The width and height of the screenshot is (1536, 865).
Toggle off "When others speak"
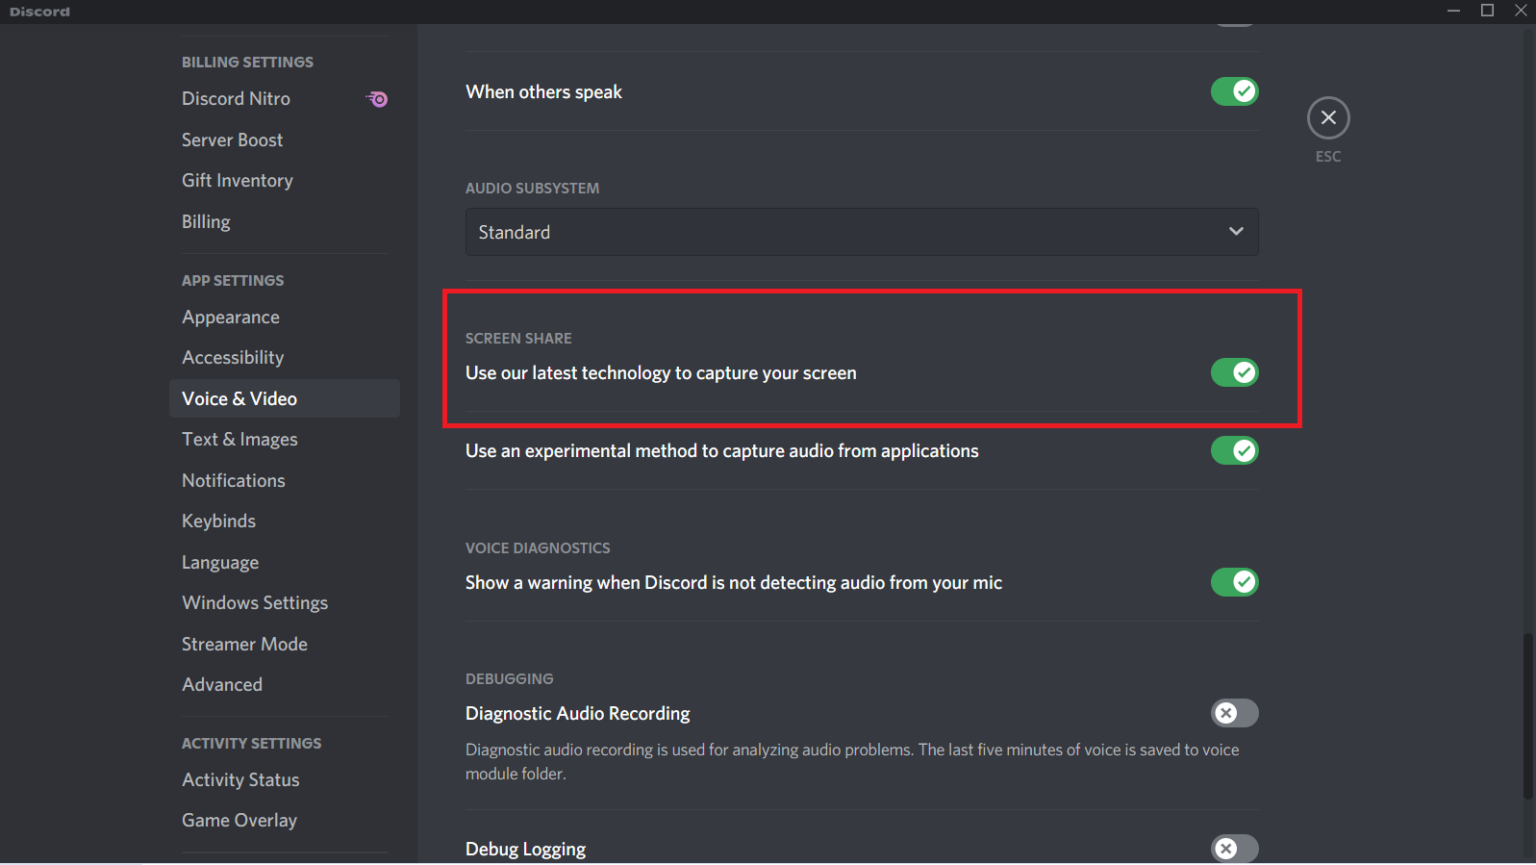(1234, 91)
